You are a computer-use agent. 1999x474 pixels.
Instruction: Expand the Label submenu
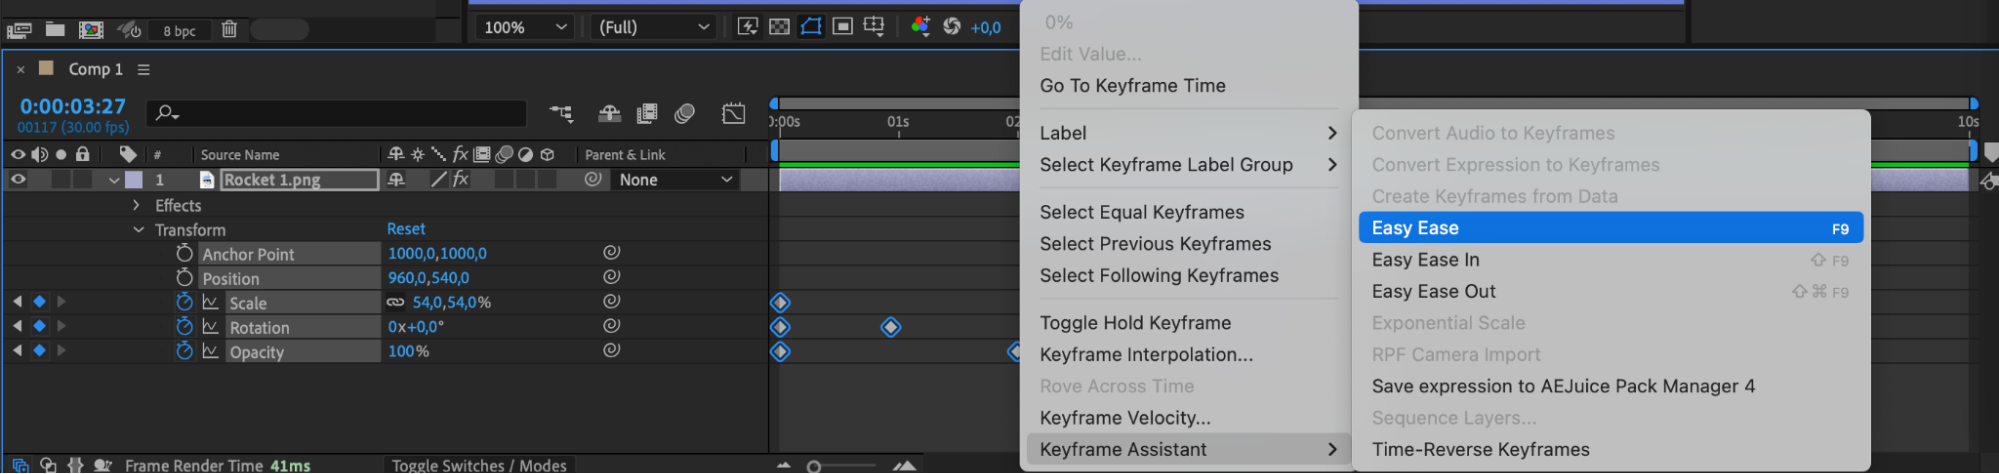click(1189, 133)
